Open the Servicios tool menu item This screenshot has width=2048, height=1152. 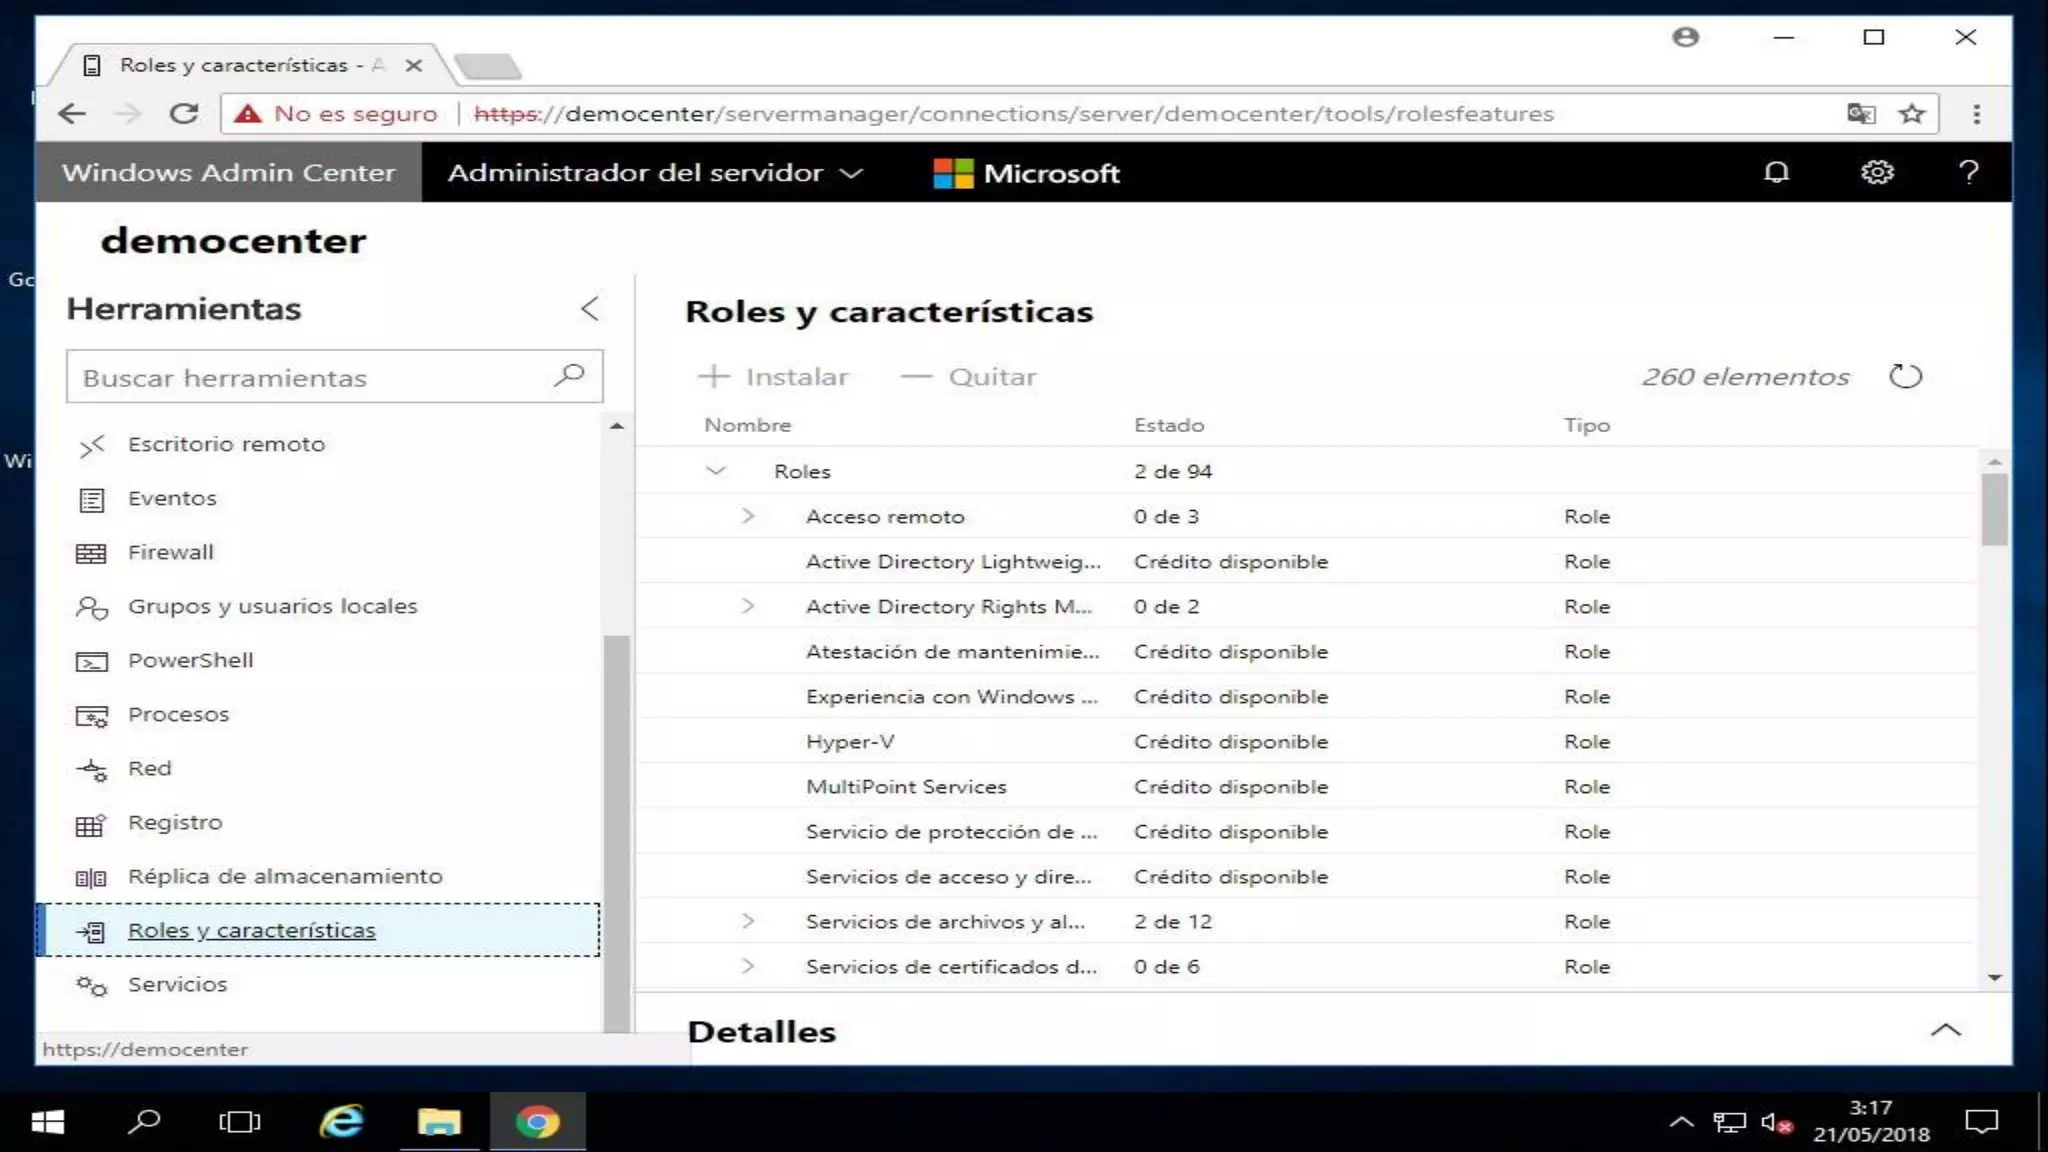[177, 984]
